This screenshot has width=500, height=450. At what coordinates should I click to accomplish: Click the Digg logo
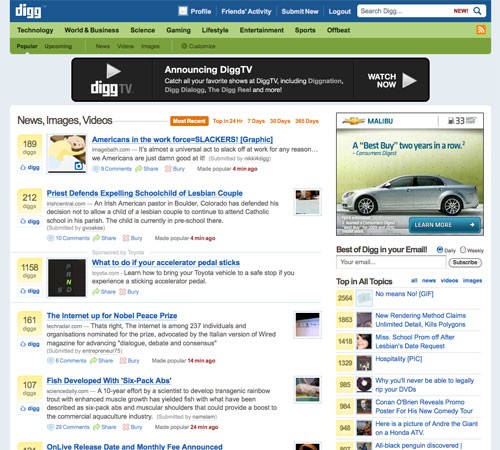28,11
